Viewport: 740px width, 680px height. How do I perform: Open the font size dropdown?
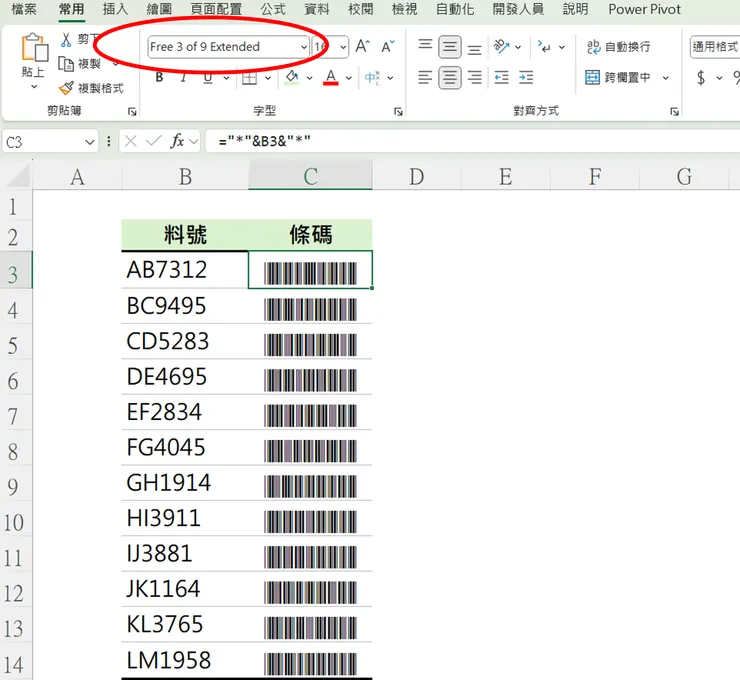[343, 47]
